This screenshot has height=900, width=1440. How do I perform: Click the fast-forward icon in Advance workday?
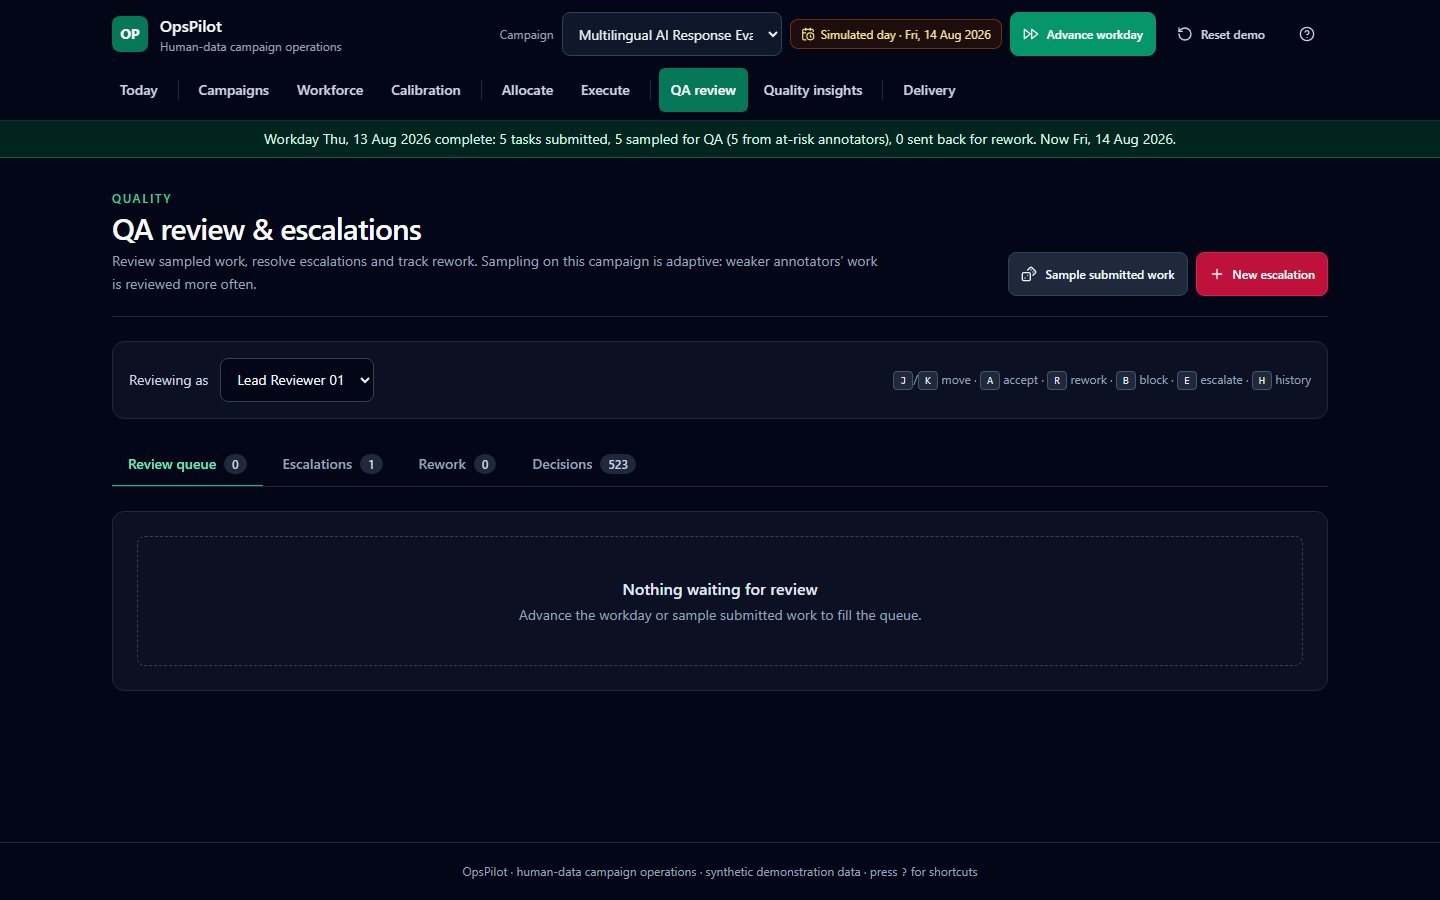point(1030,34)
